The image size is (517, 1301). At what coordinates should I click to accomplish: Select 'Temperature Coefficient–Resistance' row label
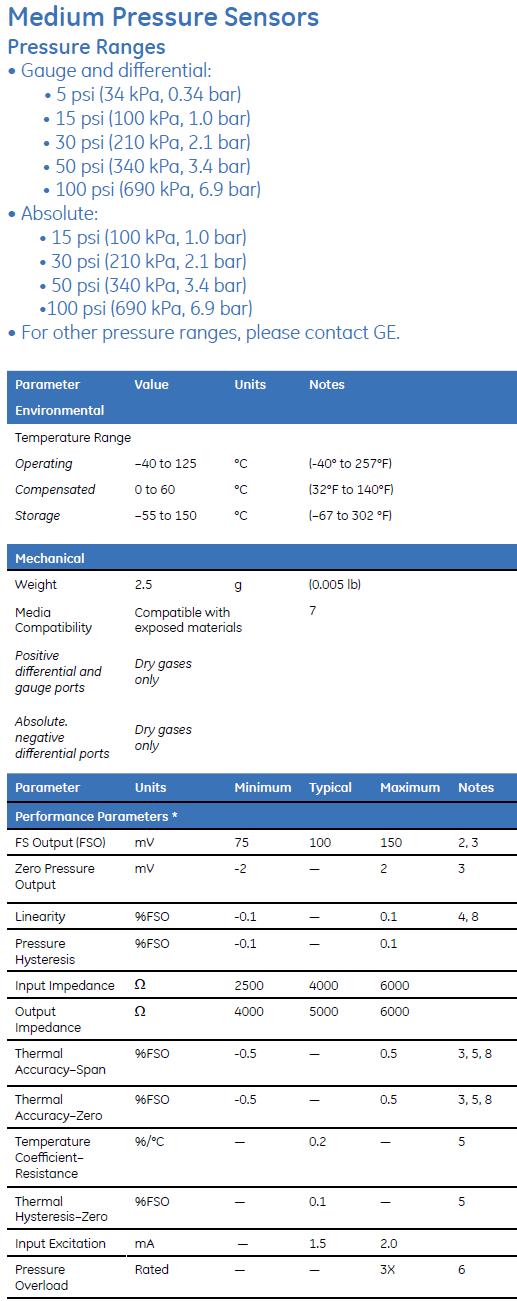(53, 1157)
